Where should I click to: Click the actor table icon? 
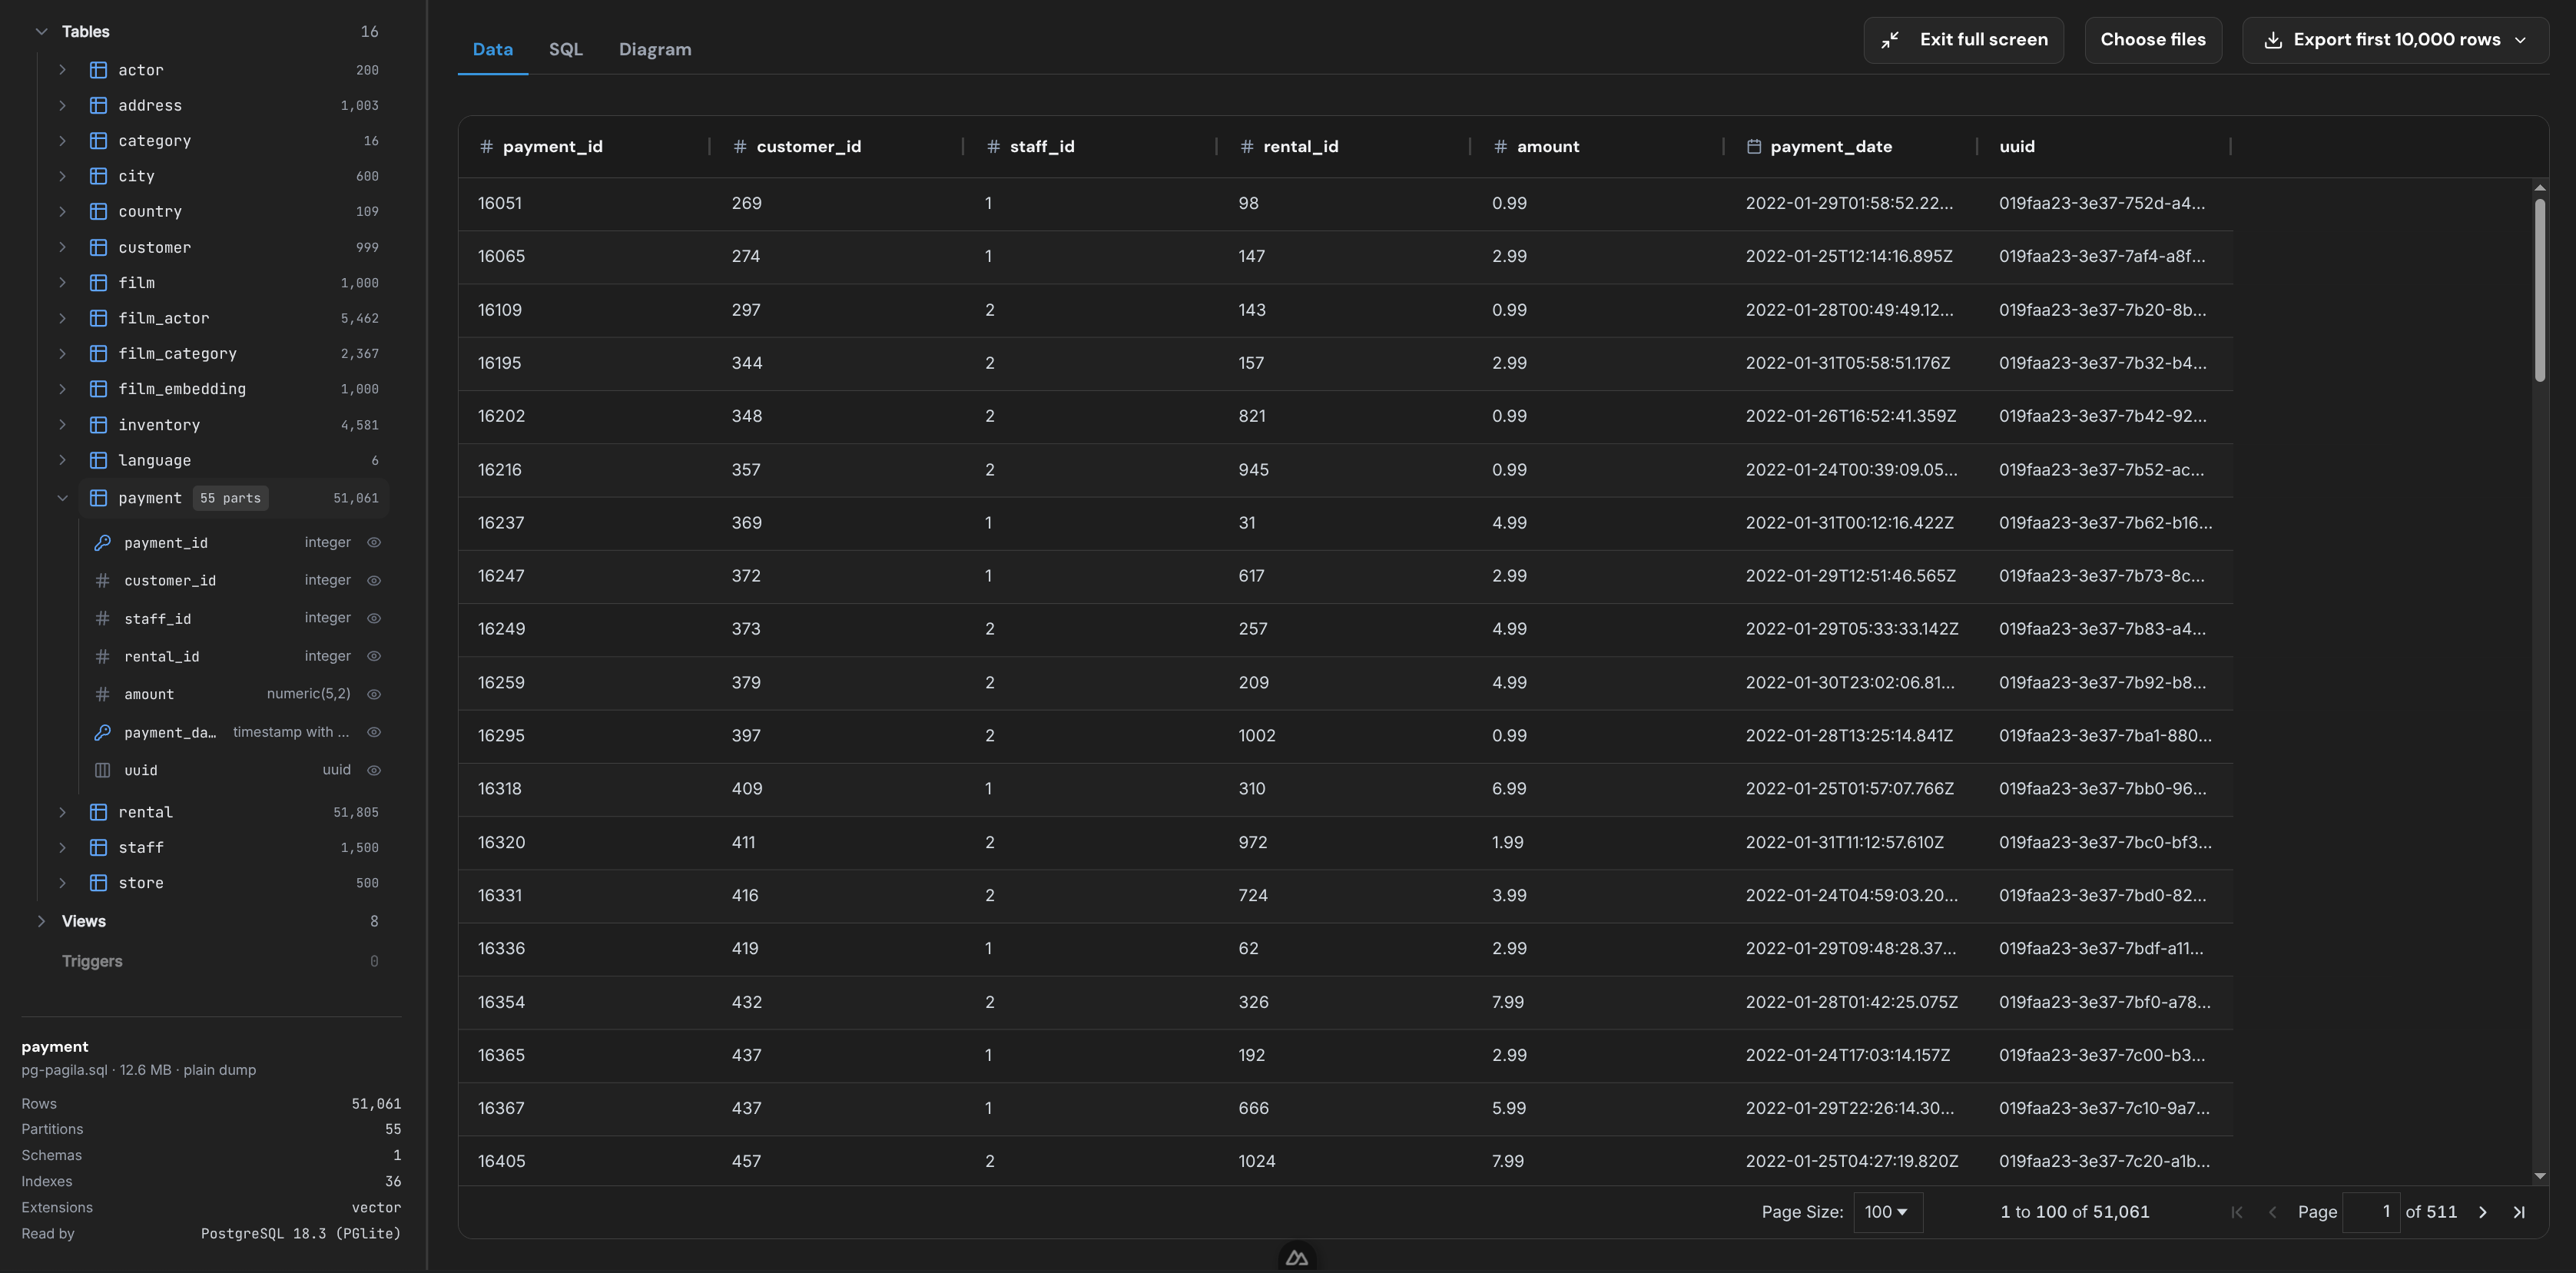[98, 70]
